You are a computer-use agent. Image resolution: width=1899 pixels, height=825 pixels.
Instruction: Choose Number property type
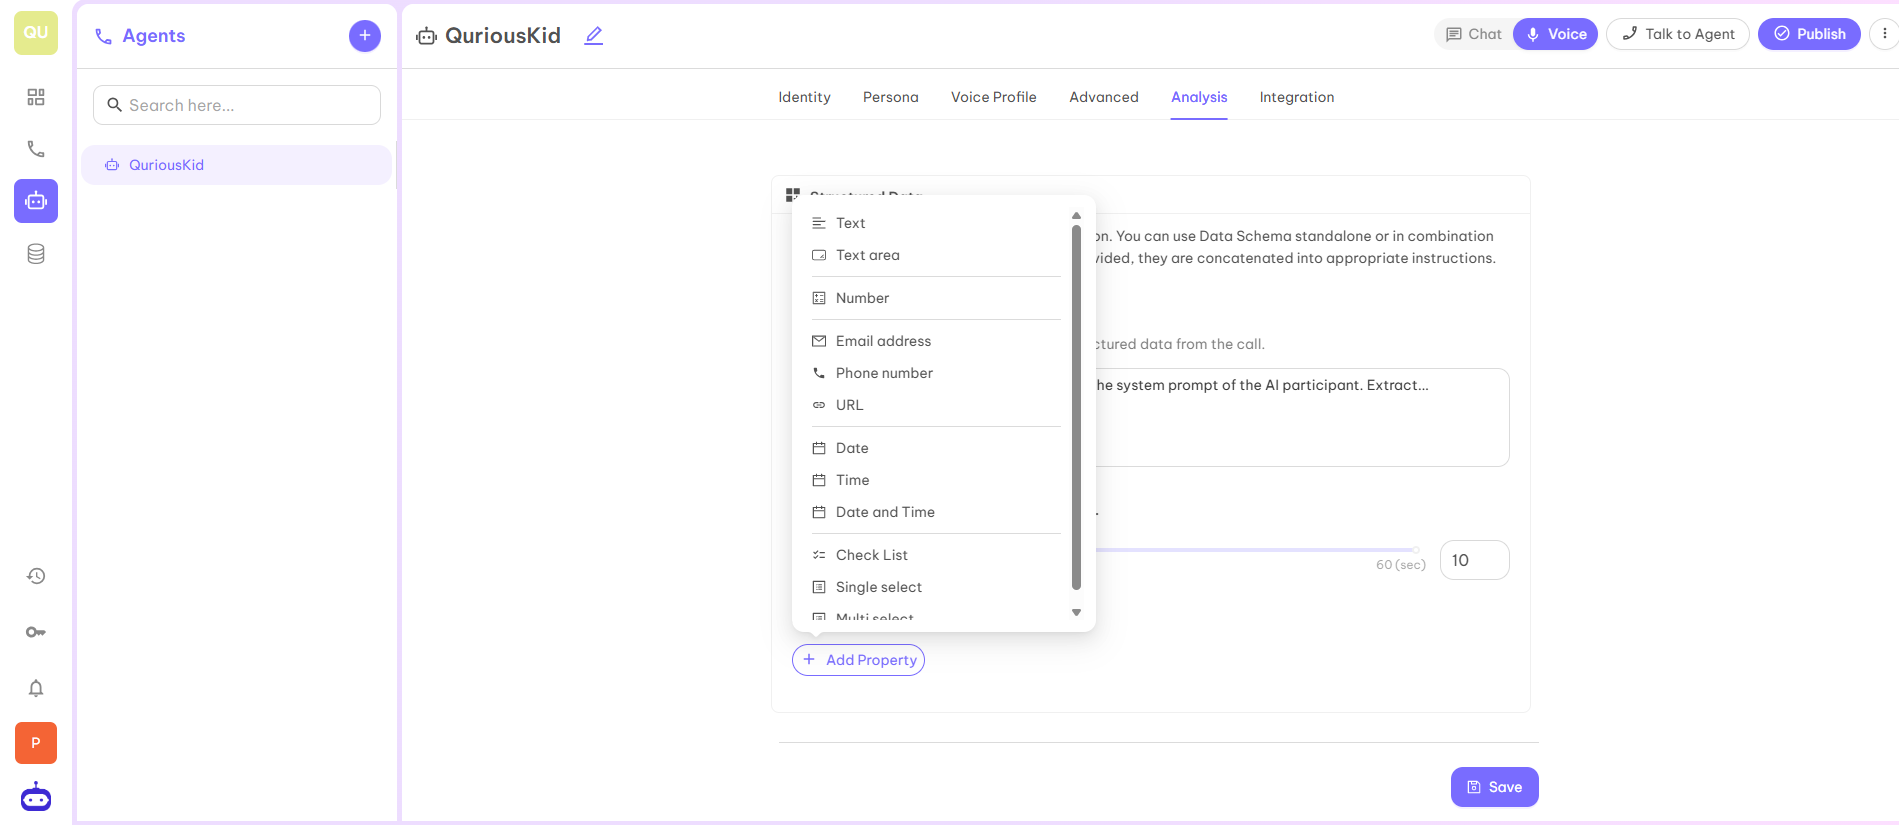pos(936,298)
